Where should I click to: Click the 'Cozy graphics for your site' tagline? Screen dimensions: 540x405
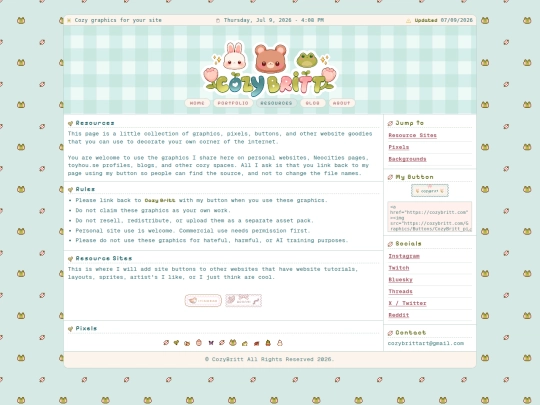point(118,20)
